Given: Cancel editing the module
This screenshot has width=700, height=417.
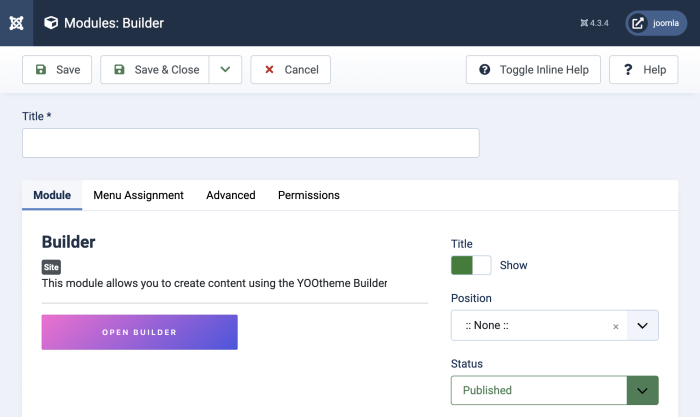Looking at the screenshot, I should pyautogui.click(x=291, y=70).
